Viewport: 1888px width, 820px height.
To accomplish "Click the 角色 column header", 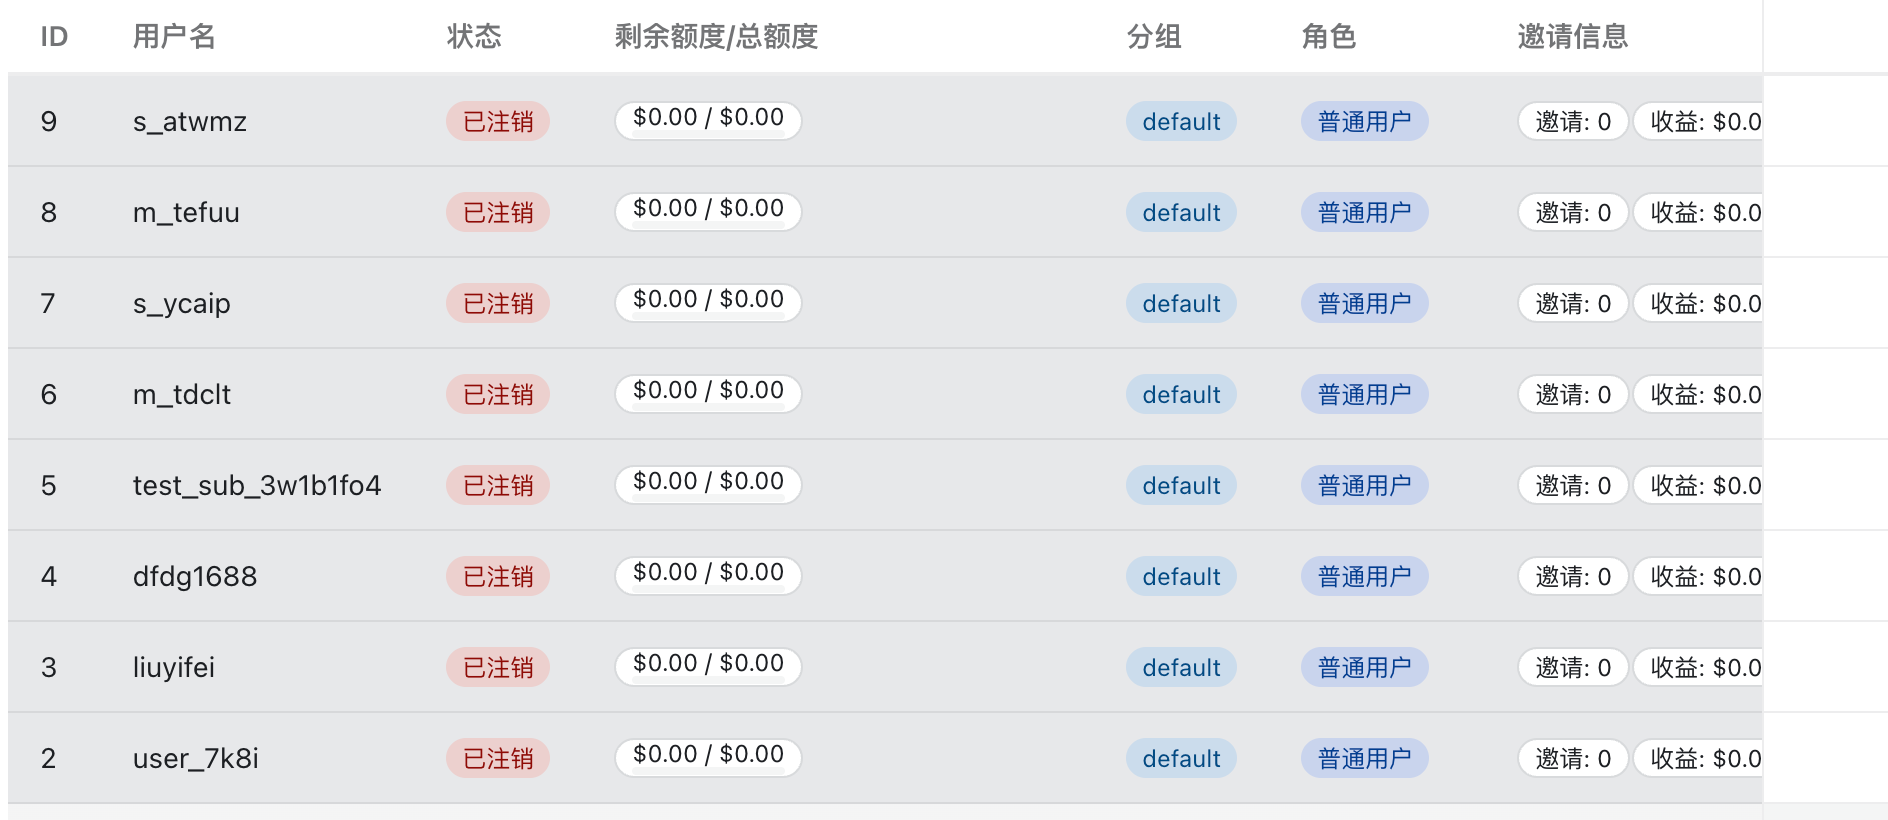I will click(1328, 37).
